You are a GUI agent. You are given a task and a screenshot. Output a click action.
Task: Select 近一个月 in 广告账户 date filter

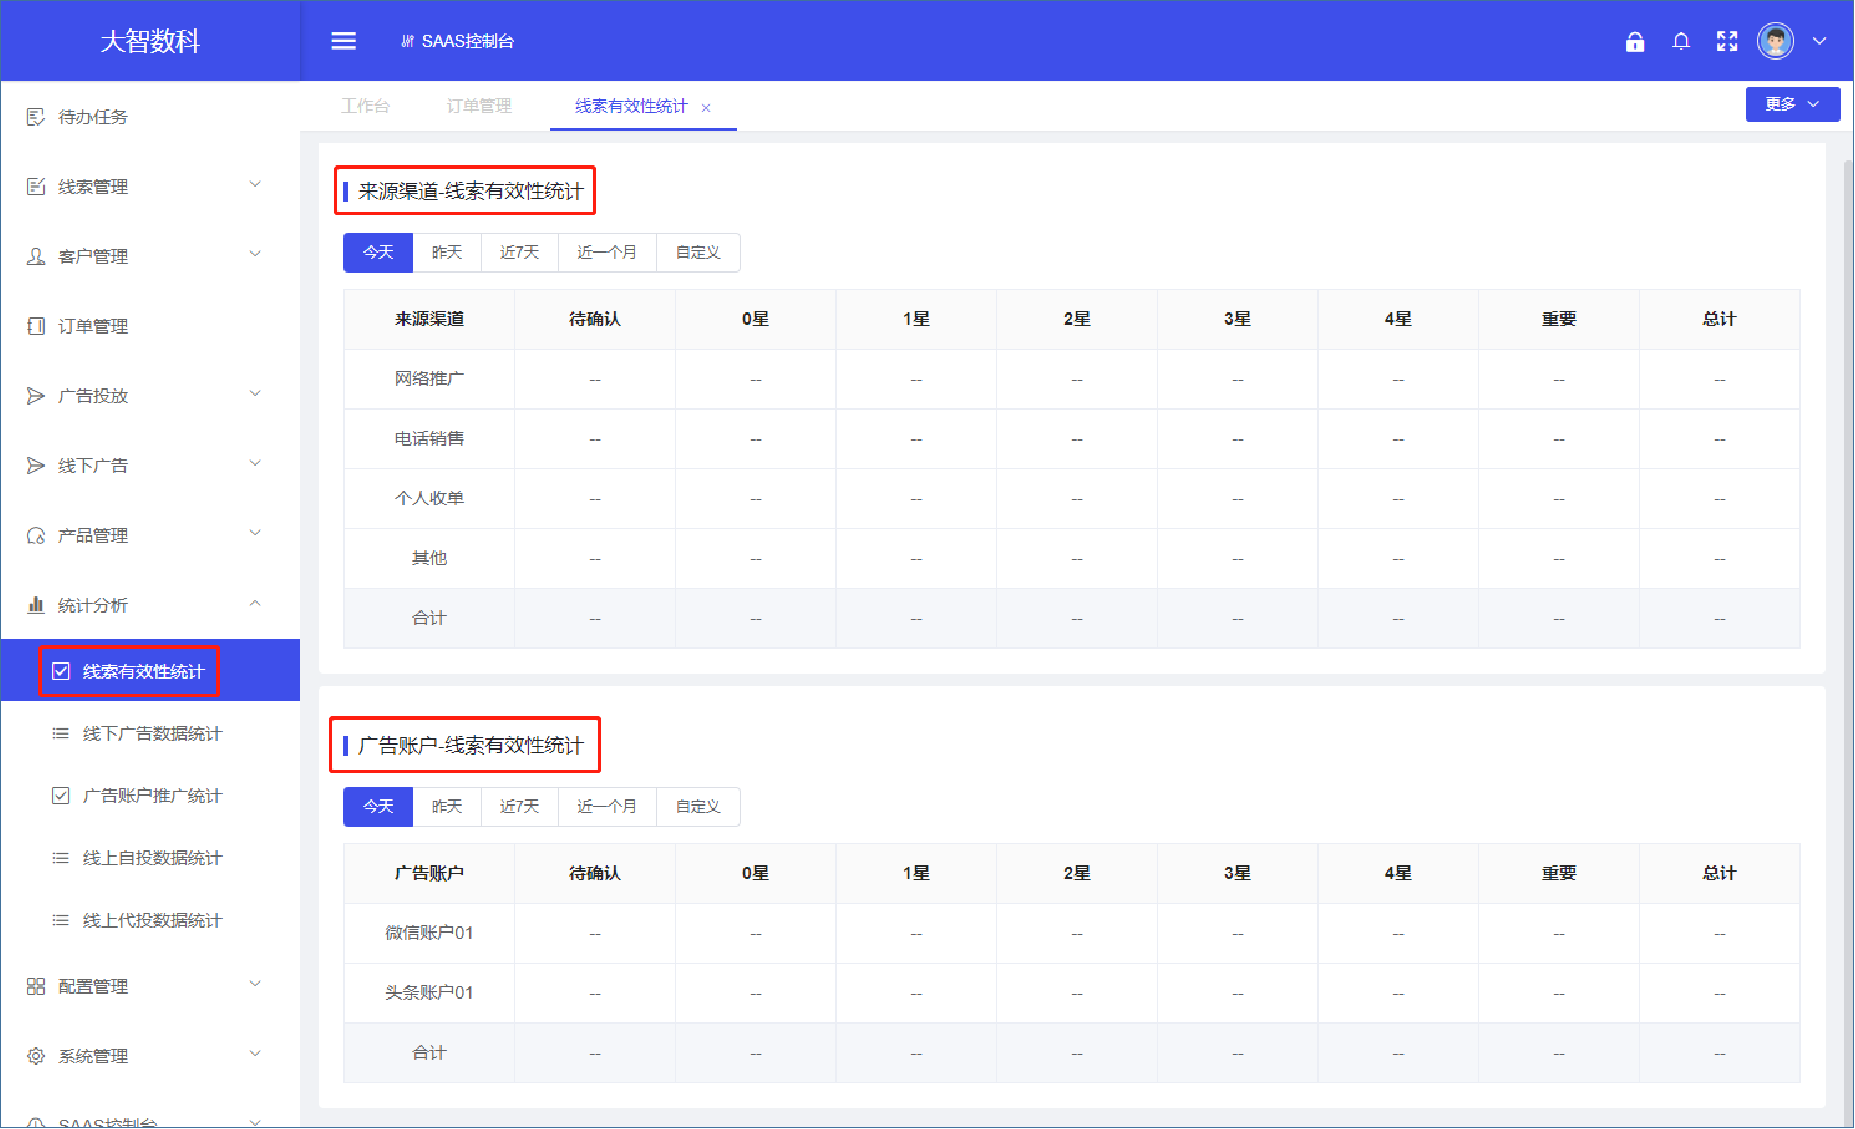[x=607, y=807]
